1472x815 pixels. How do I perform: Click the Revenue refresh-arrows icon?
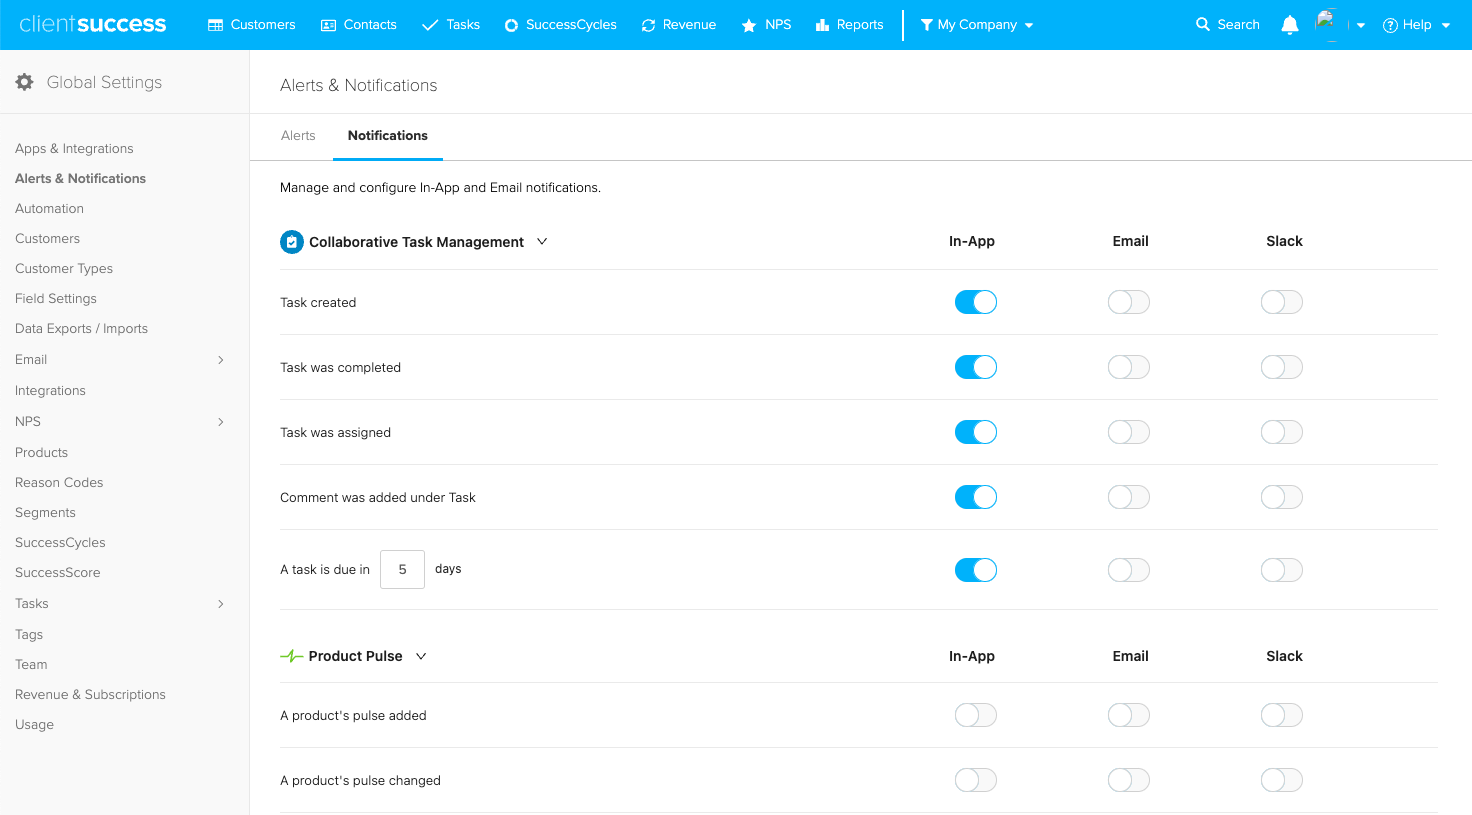coord(648,25)
